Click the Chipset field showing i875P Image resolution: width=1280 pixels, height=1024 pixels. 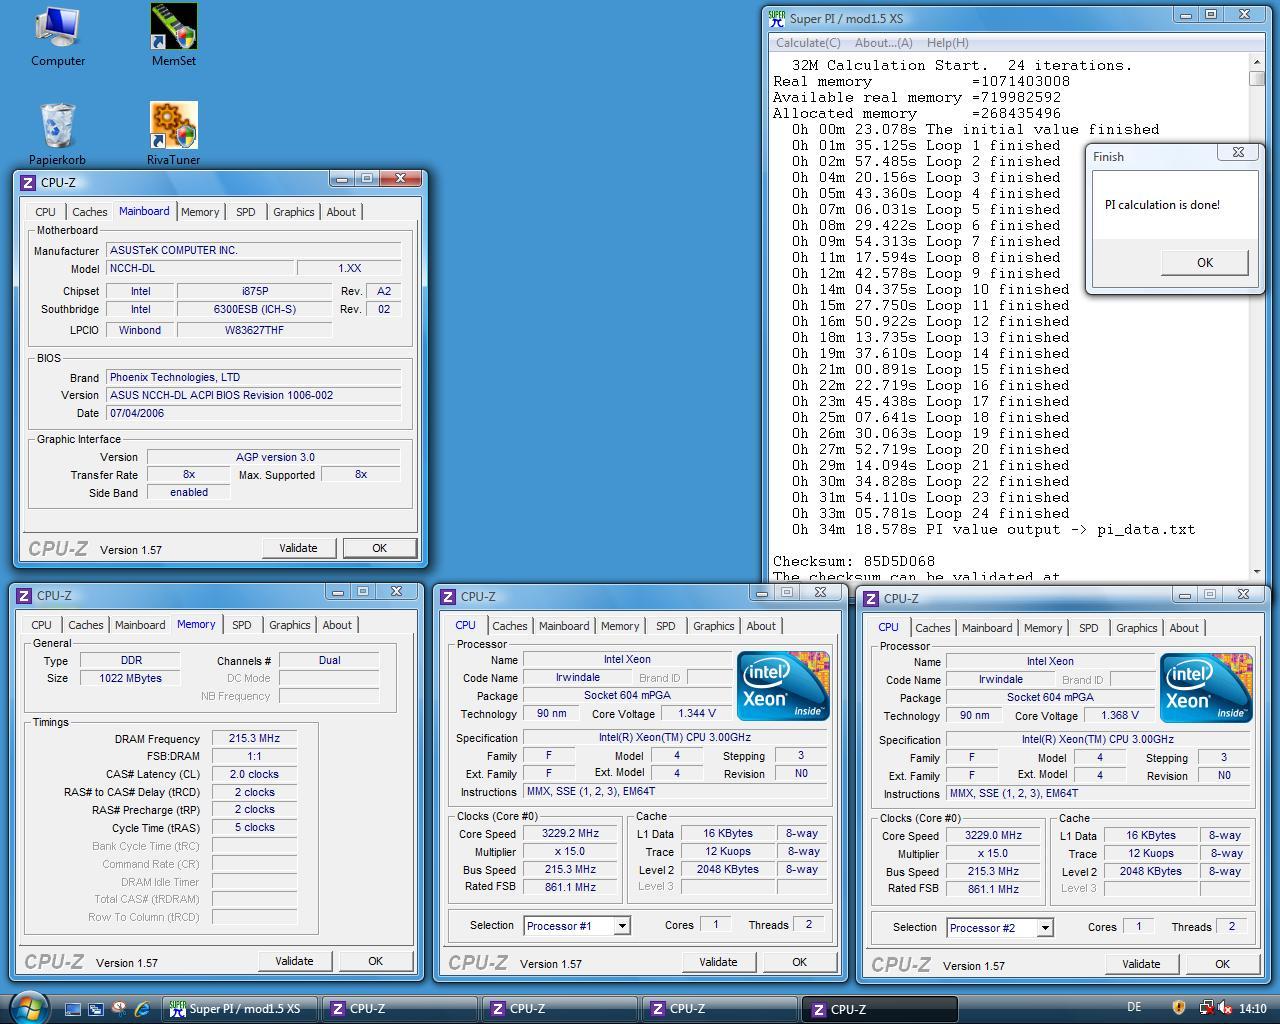coord(255,292)
